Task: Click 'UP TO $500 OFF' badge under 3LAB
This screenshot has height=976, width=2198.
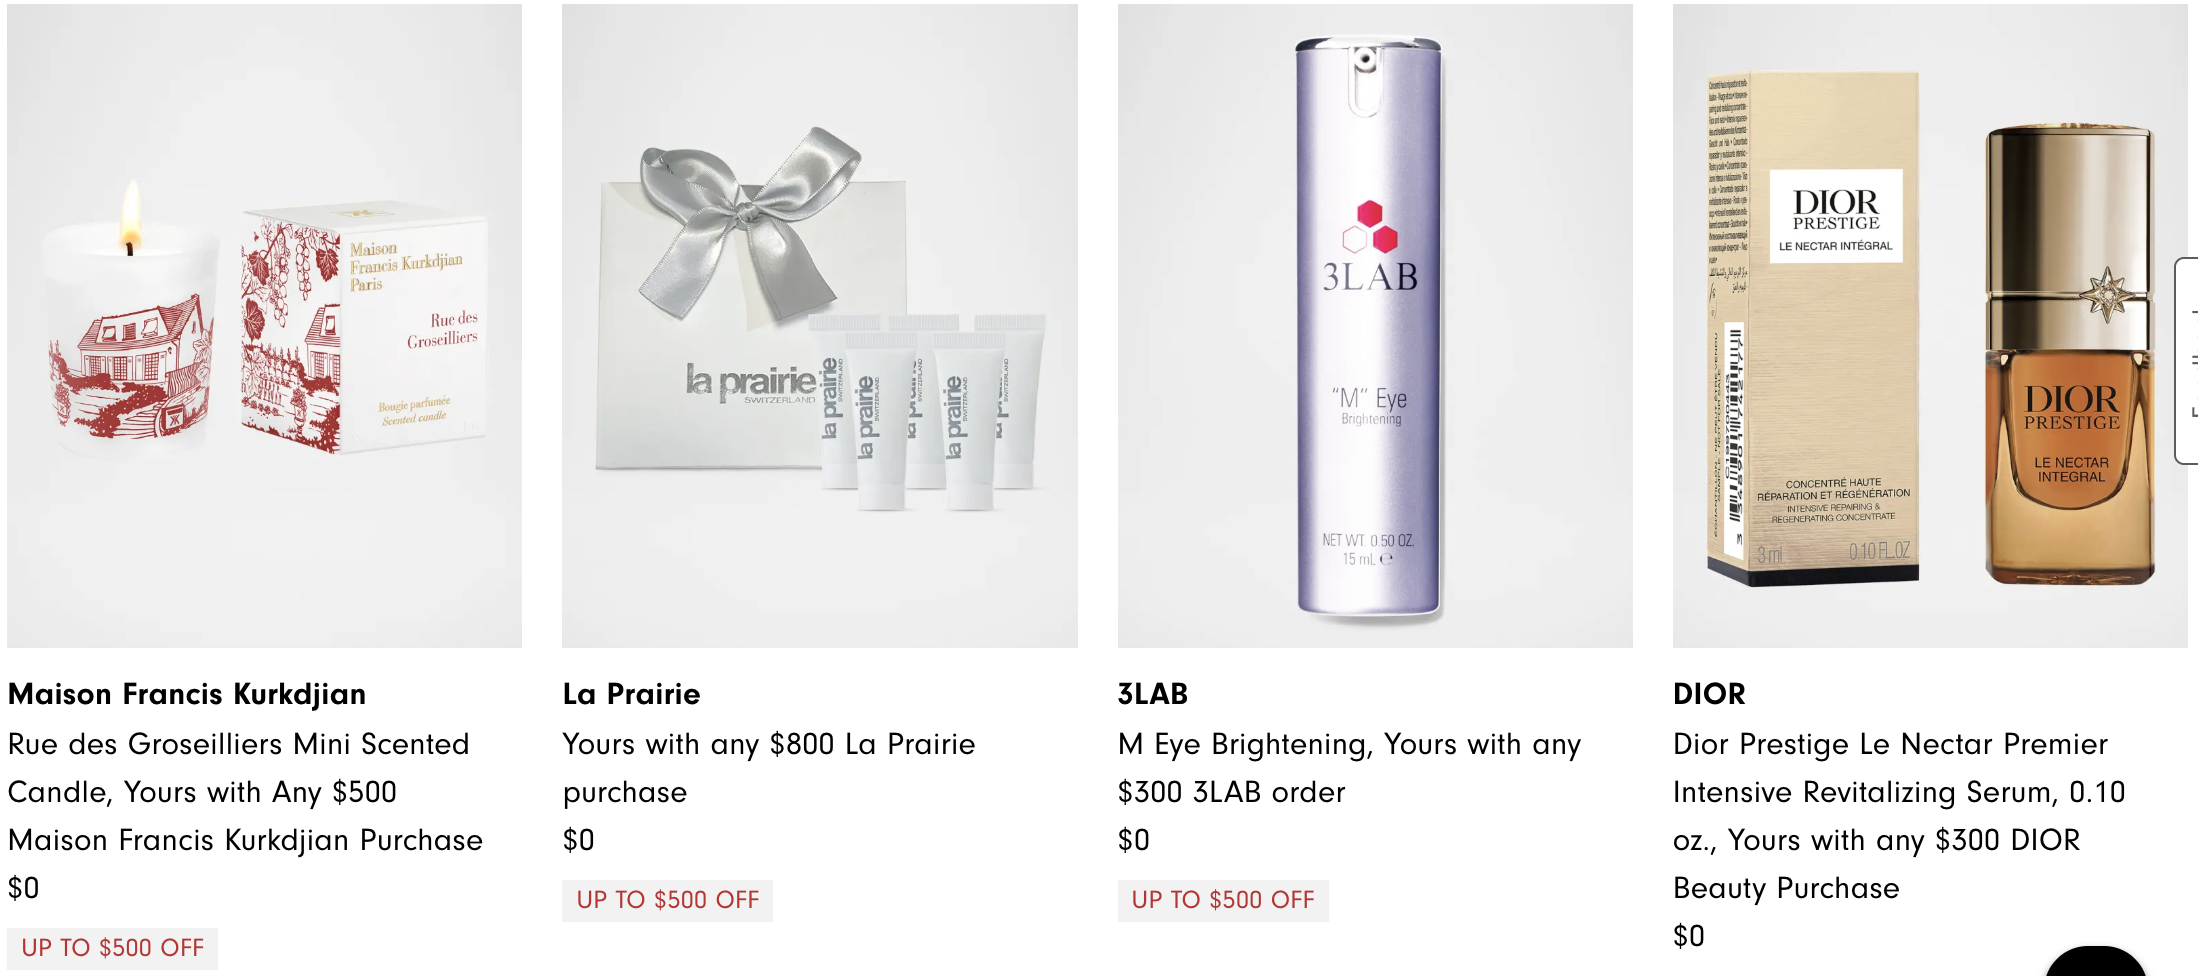Action: (x=1223, y=900)
